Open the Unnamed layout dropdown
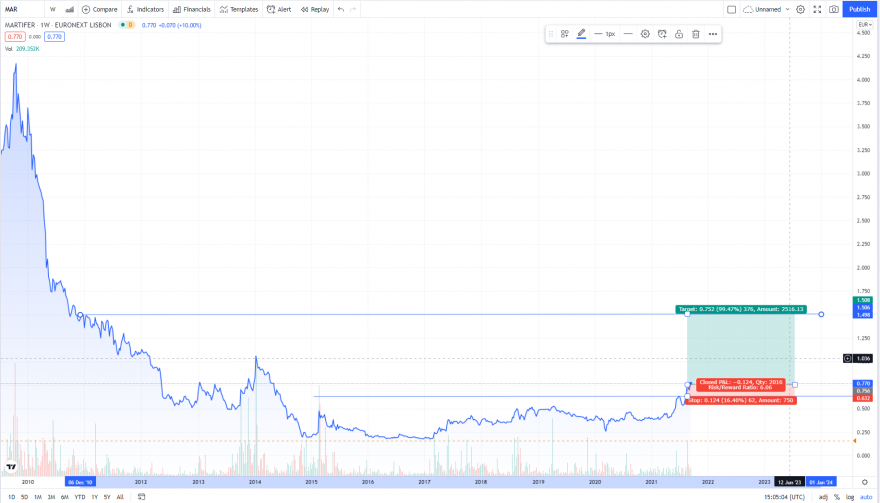 [766, 9]
